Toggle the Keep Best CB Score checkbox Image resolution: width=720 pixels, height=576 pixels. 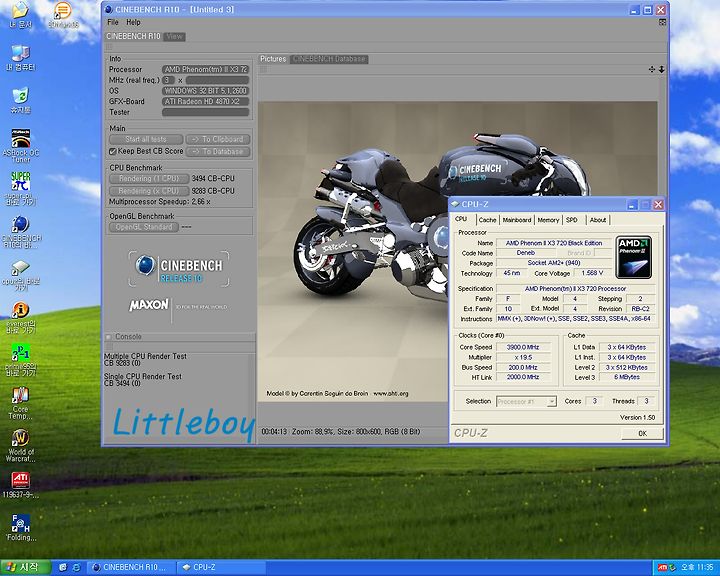click(x=112, y=151)
